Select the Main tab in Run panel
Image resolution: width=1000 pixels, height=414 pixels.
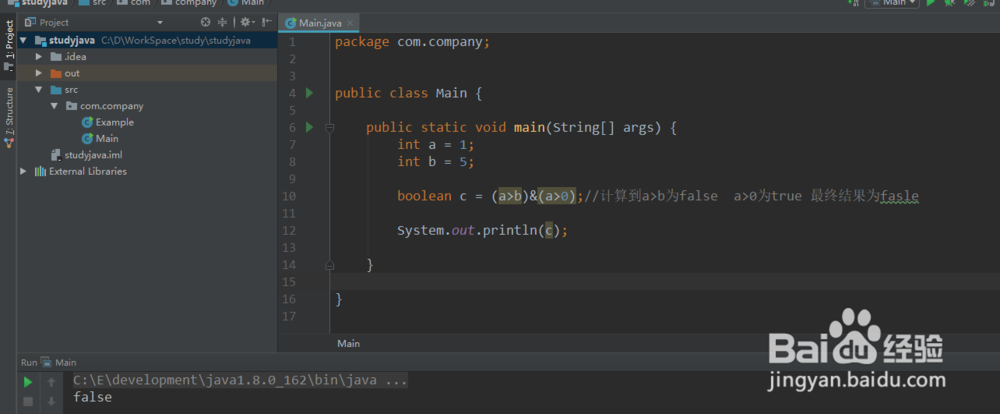[x=59, y=362]
